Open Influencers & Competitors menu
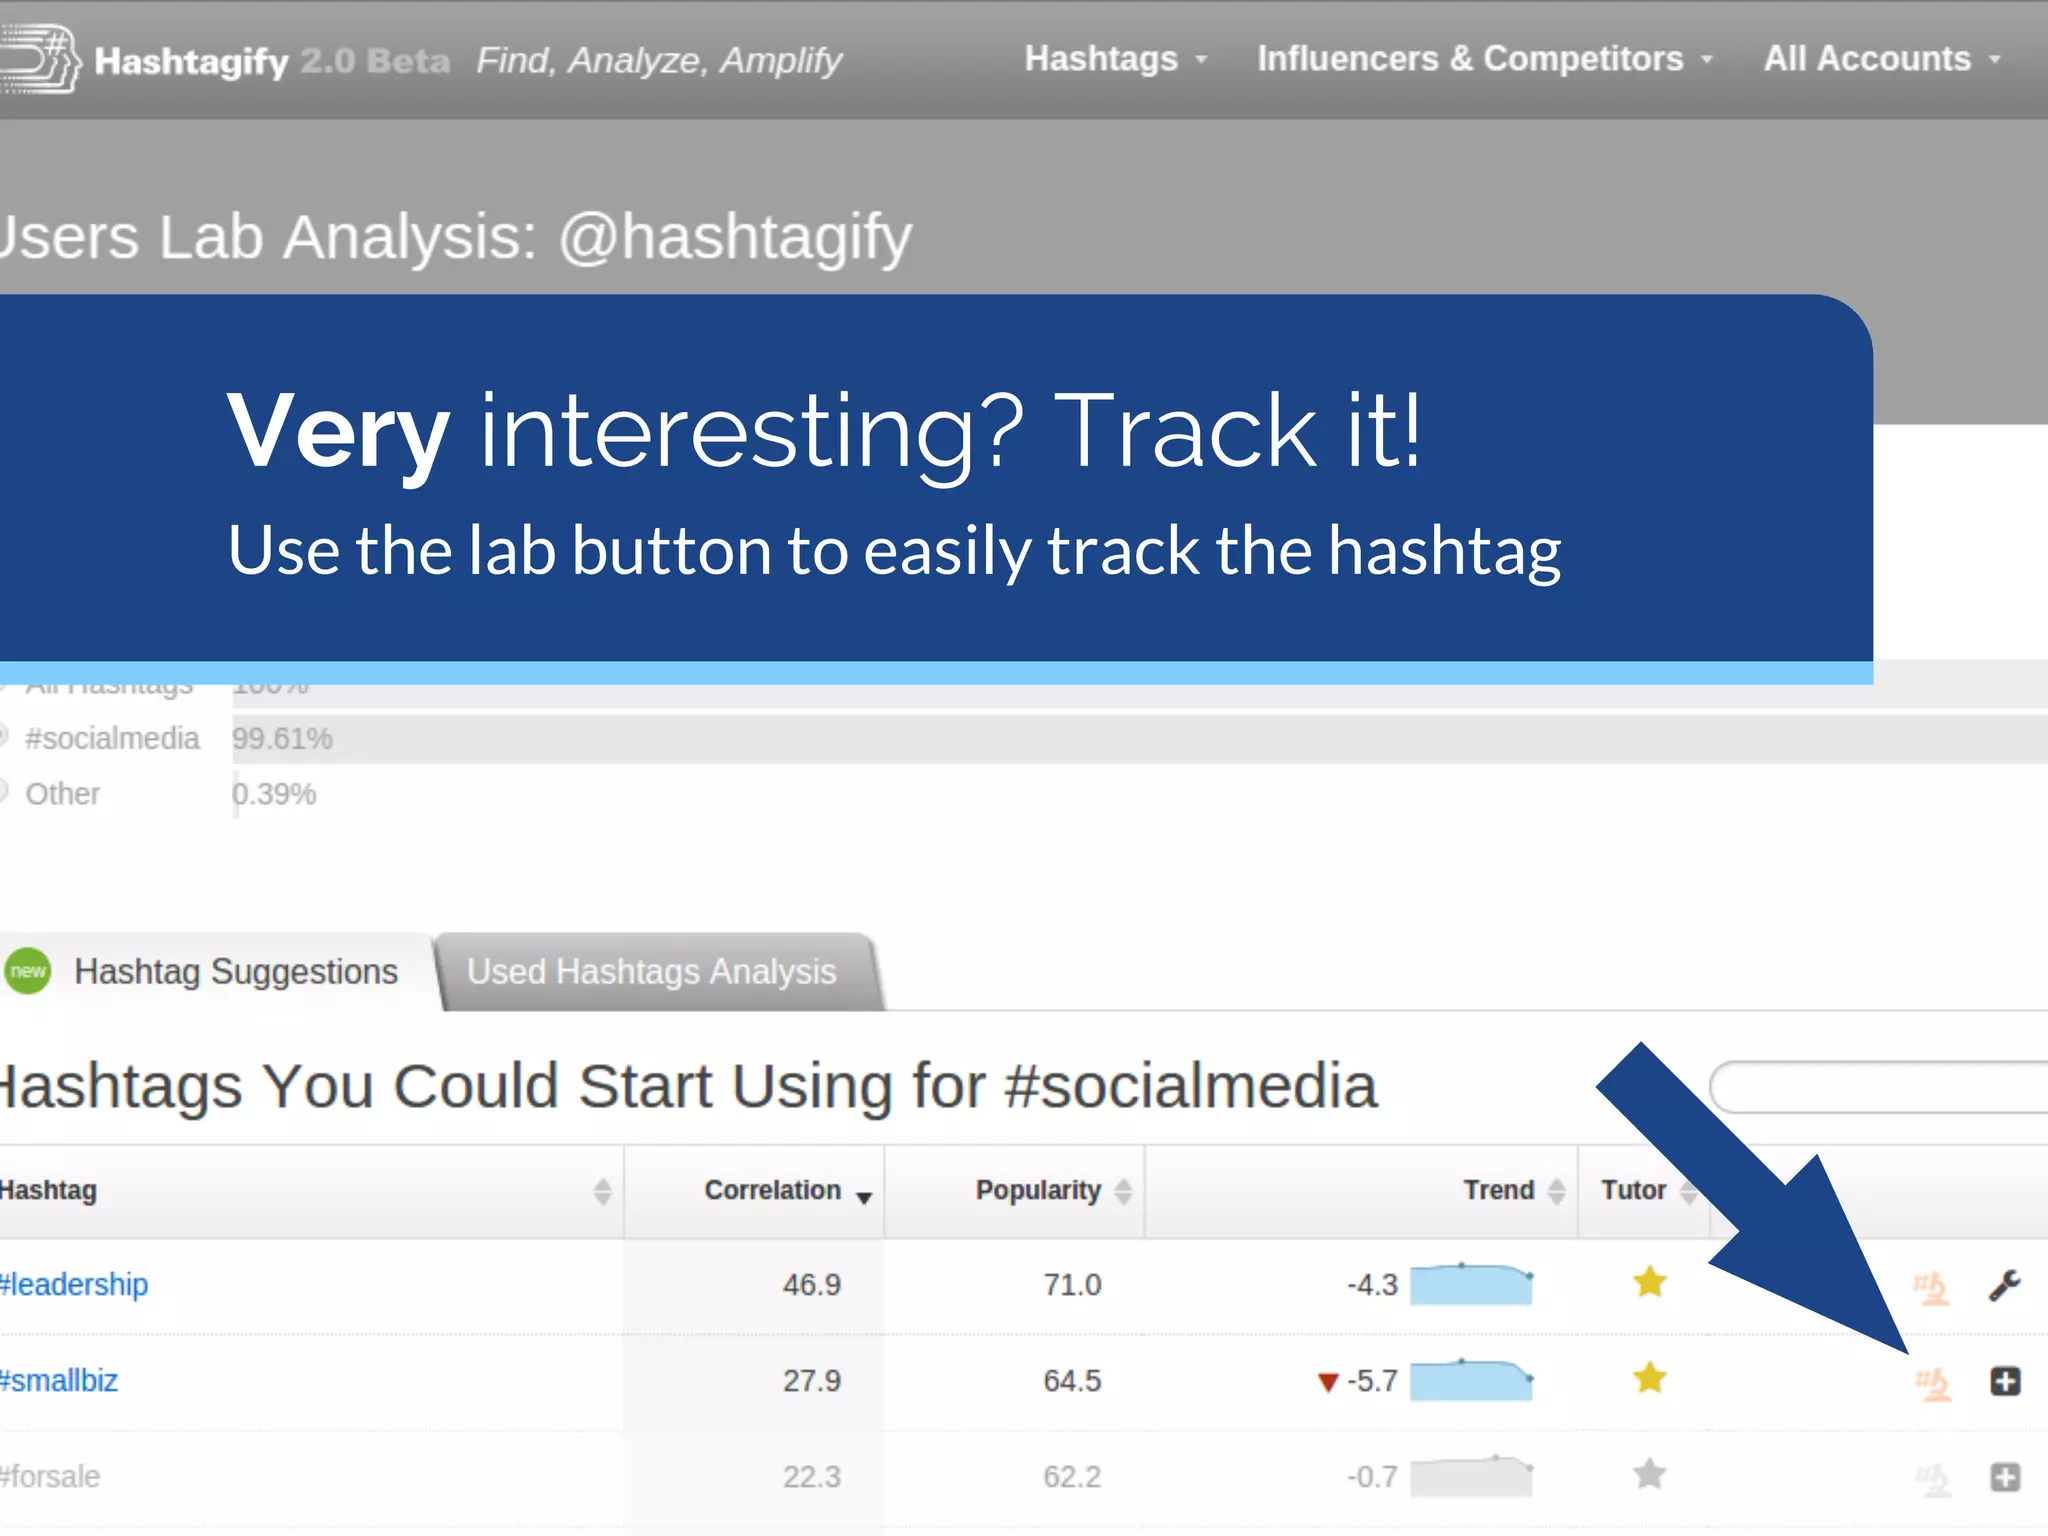Image resolution: width=2048 pixels, height=1536 pixels. tap(1485, 59)
